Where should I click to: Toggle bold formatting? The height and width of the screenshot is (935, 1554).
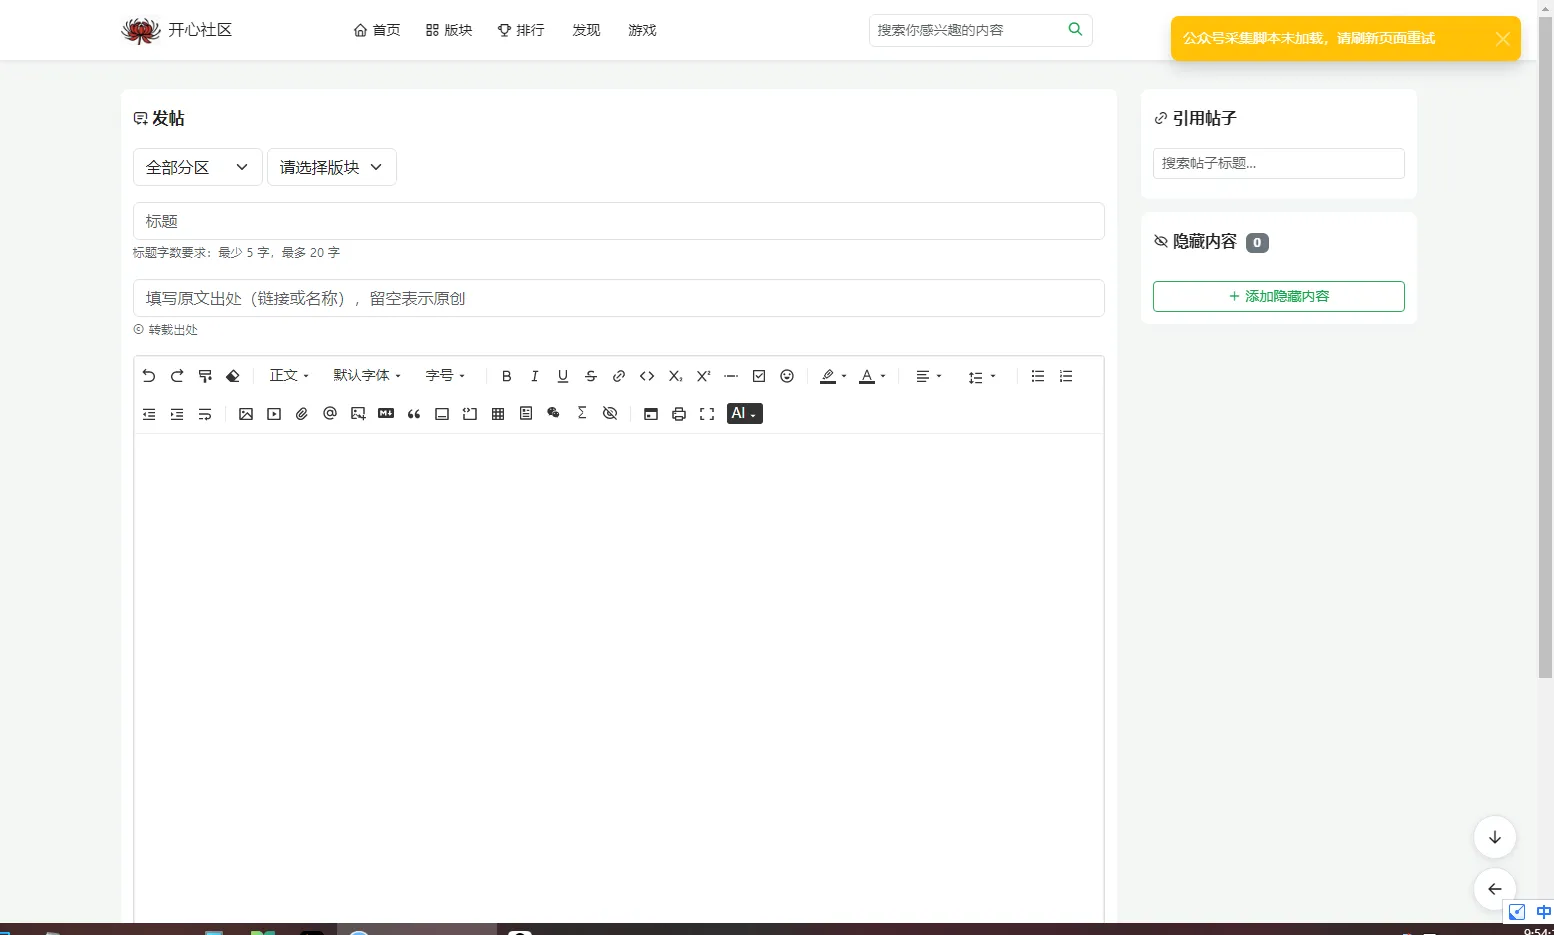point(507,376)
